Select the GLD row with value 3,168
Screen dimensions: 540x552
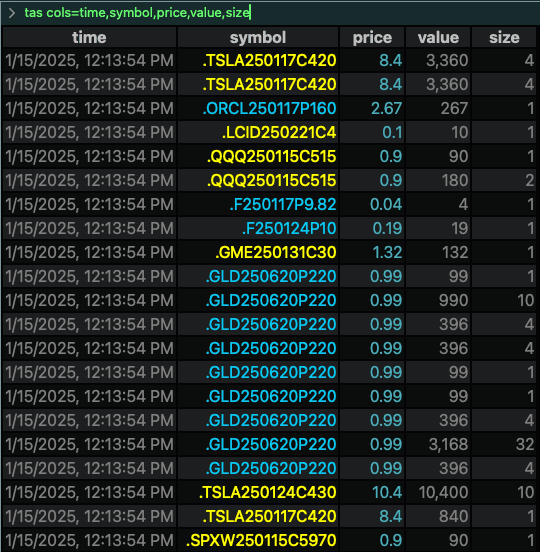coord(269,444)
